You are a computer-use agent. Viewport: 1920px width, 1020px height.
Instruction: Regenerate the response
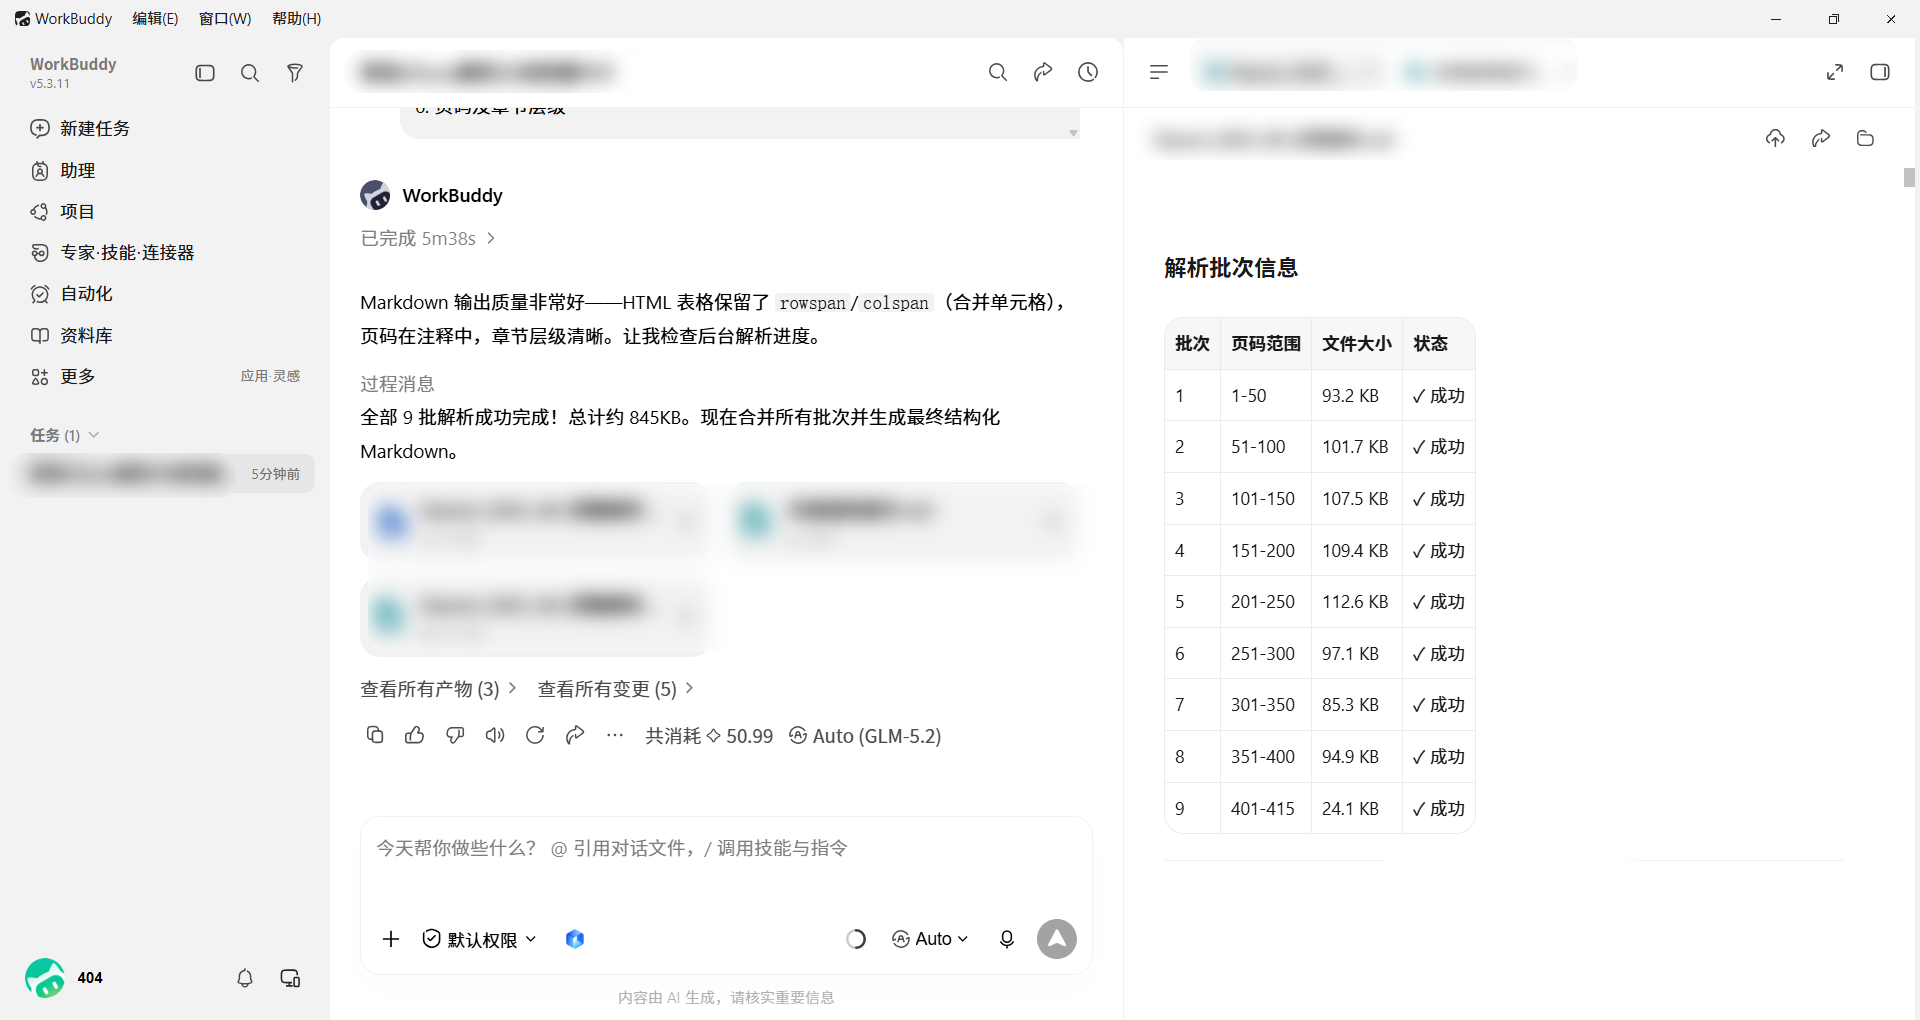[535, 735]
